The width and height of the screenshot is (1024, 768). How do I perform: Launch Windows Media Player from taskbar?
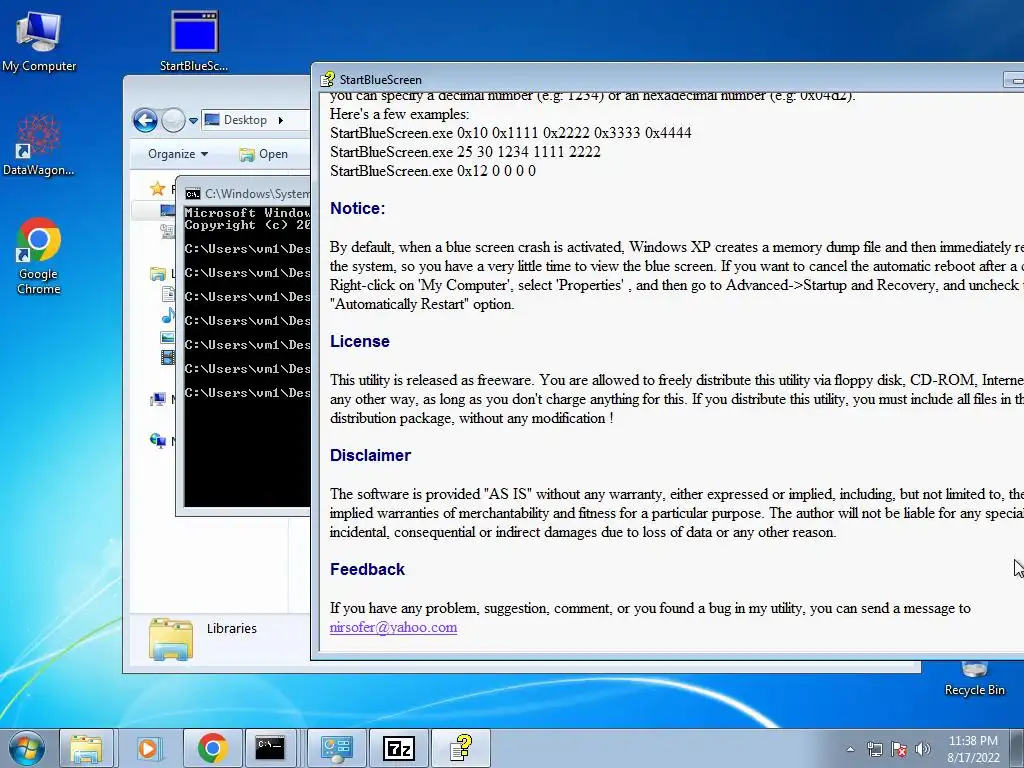(x=148, y=748)
